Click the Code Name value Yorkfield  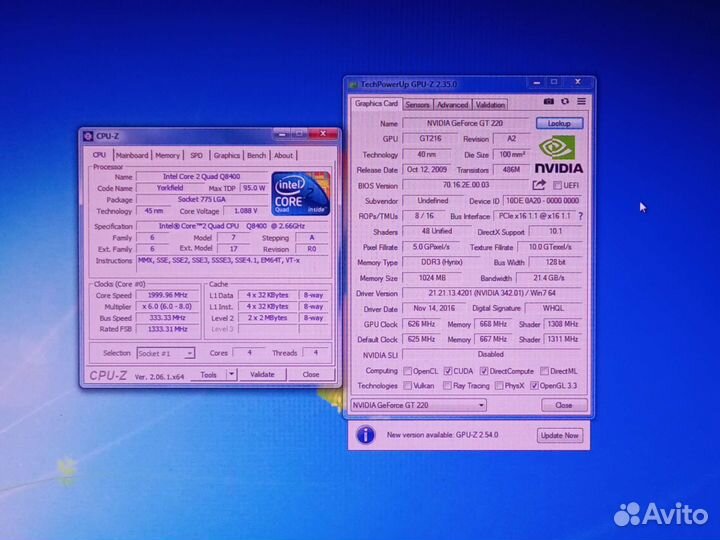170,188
